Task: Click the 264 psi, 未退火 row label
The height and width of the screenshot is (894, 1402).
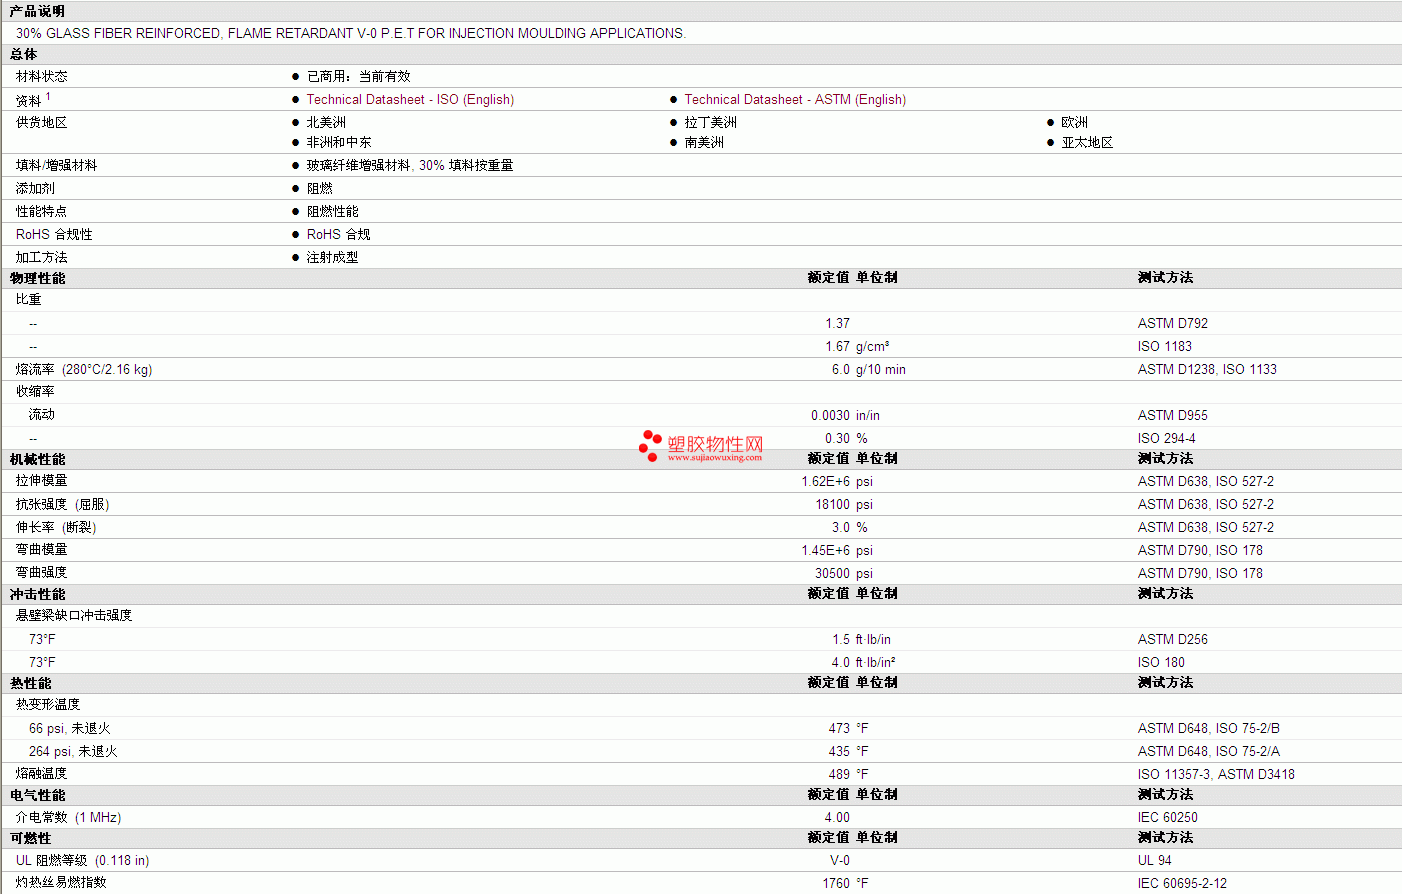Action: point(73,751)
